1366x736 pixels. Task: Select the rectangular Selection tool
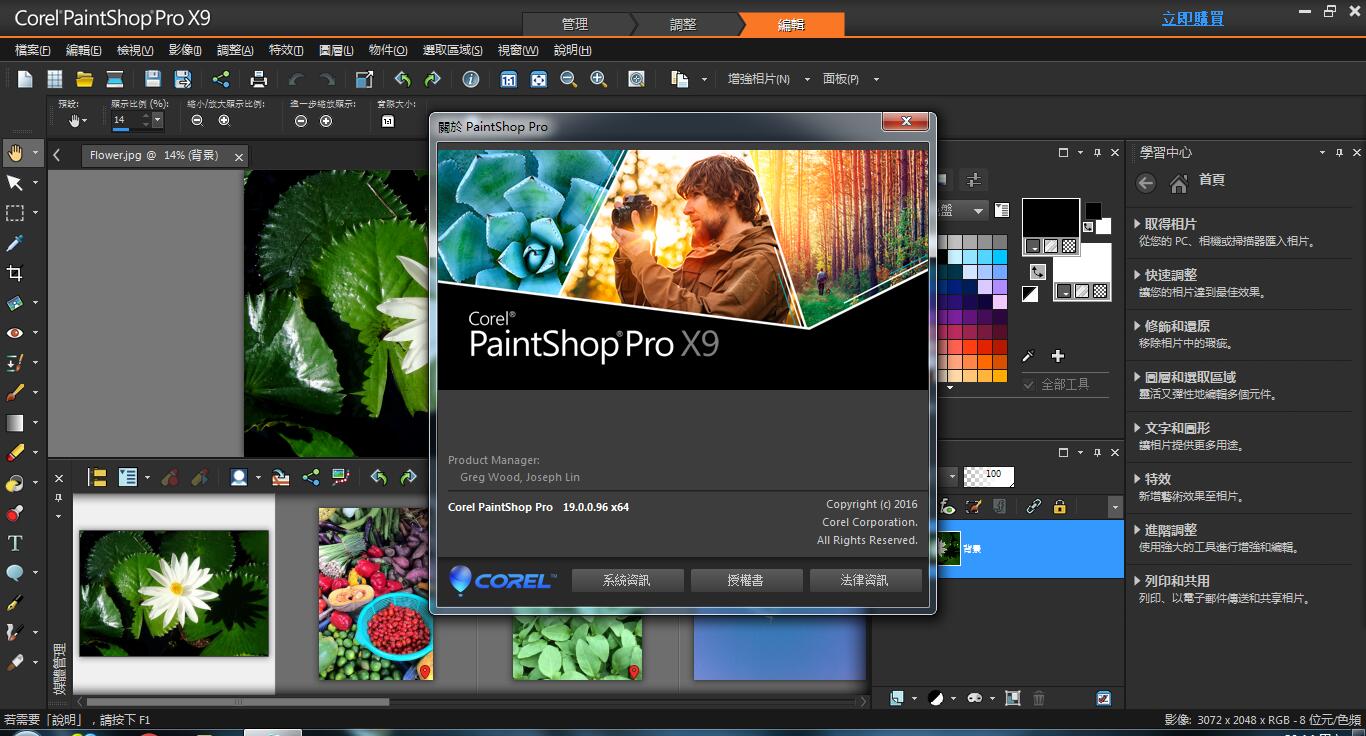pyautogui.click(x=15, y=213)
